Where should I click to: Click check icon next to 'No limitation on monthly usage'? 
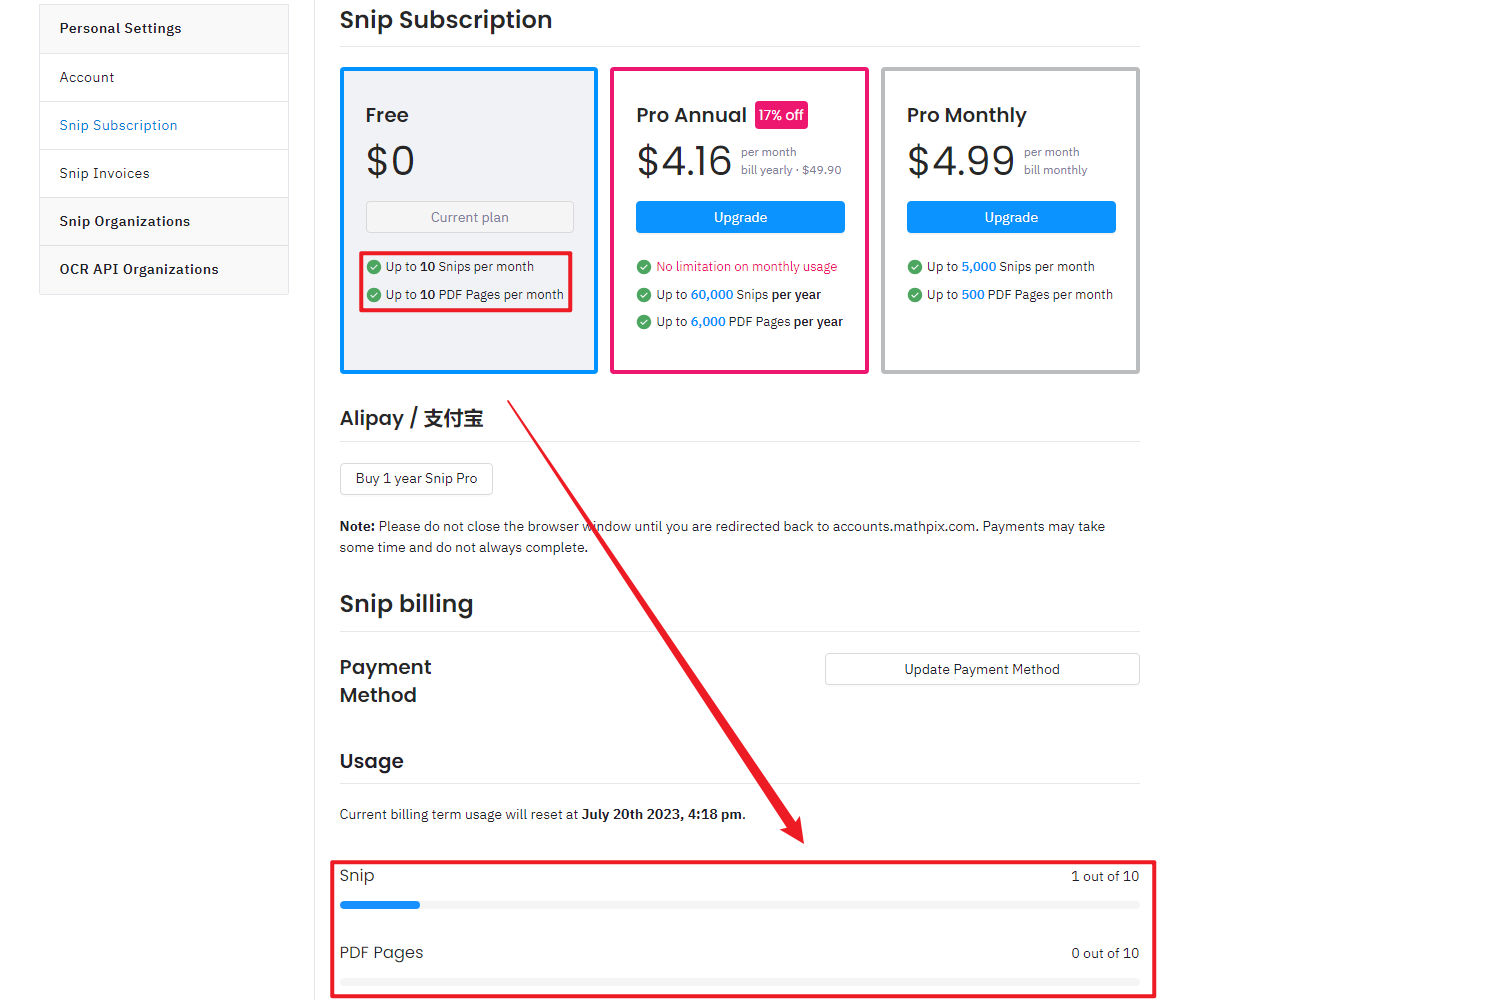(644, 267)
